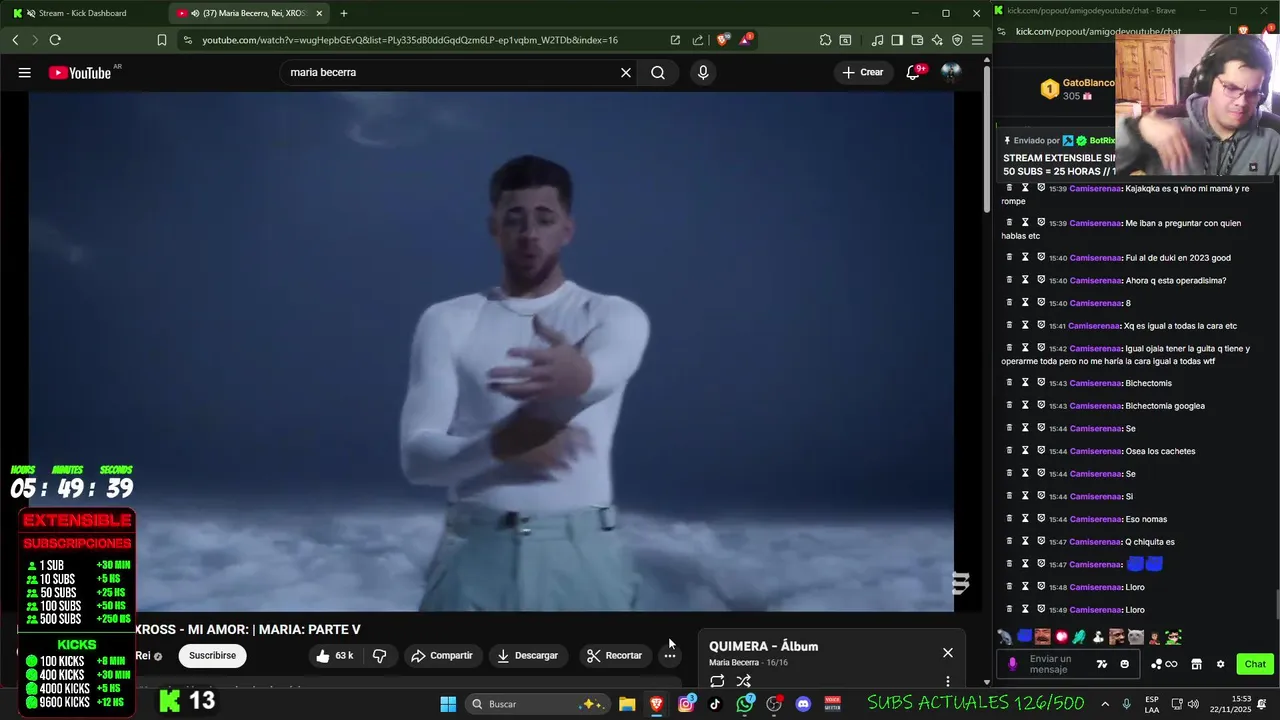The image size is (1280, 720).
Task: Open File Explorer from the taskbar
Action: (627, 704)
